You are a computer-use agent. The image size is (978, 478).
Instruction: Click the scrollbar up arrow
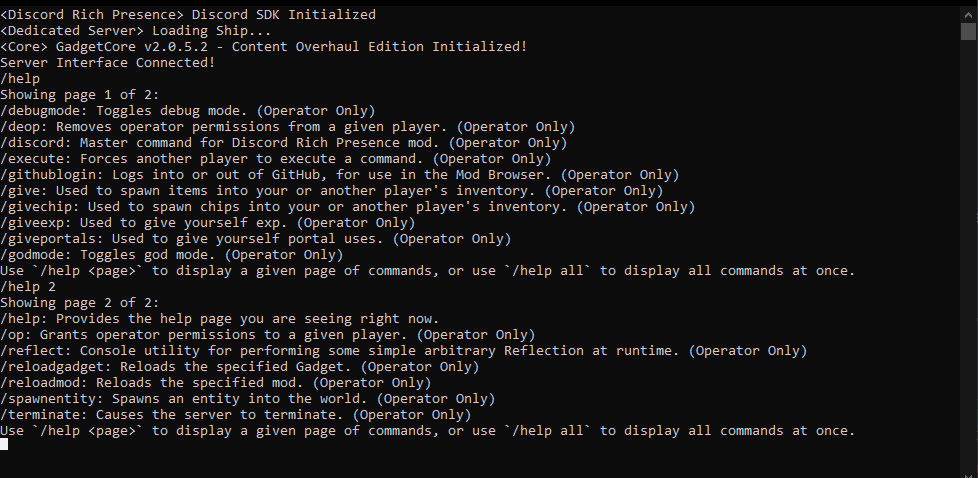tap(968, 9)
